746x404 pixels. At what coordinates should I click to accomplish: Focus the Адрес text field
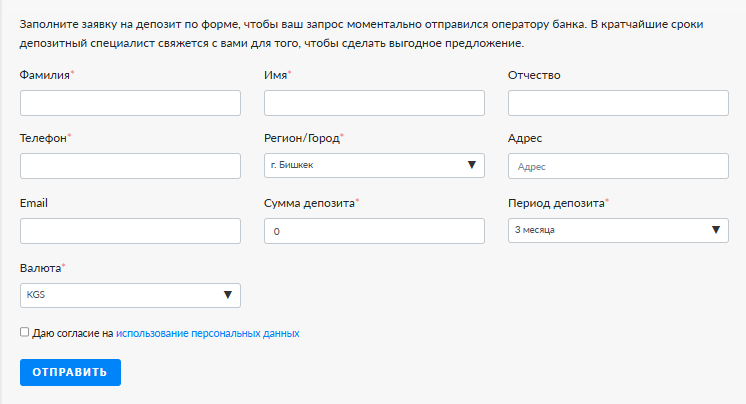coord(618,166)
